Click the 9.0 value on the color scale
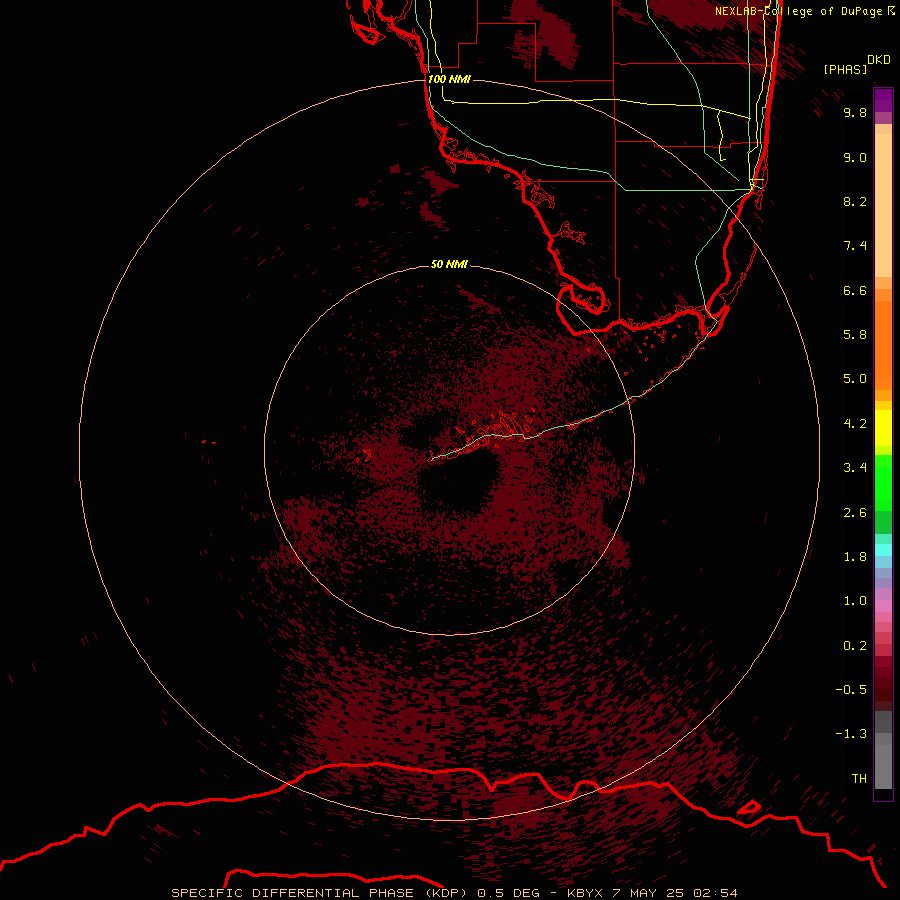This screenshot has width=900, height=900. [x=855, y=157]
